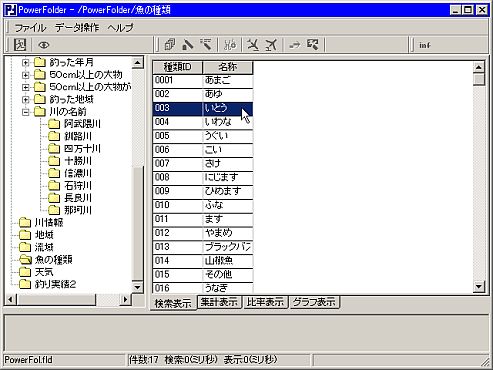This screenshot has width=493, height=370.
Task: Click table scroll up arrow
Action: (x=479, y=68)
